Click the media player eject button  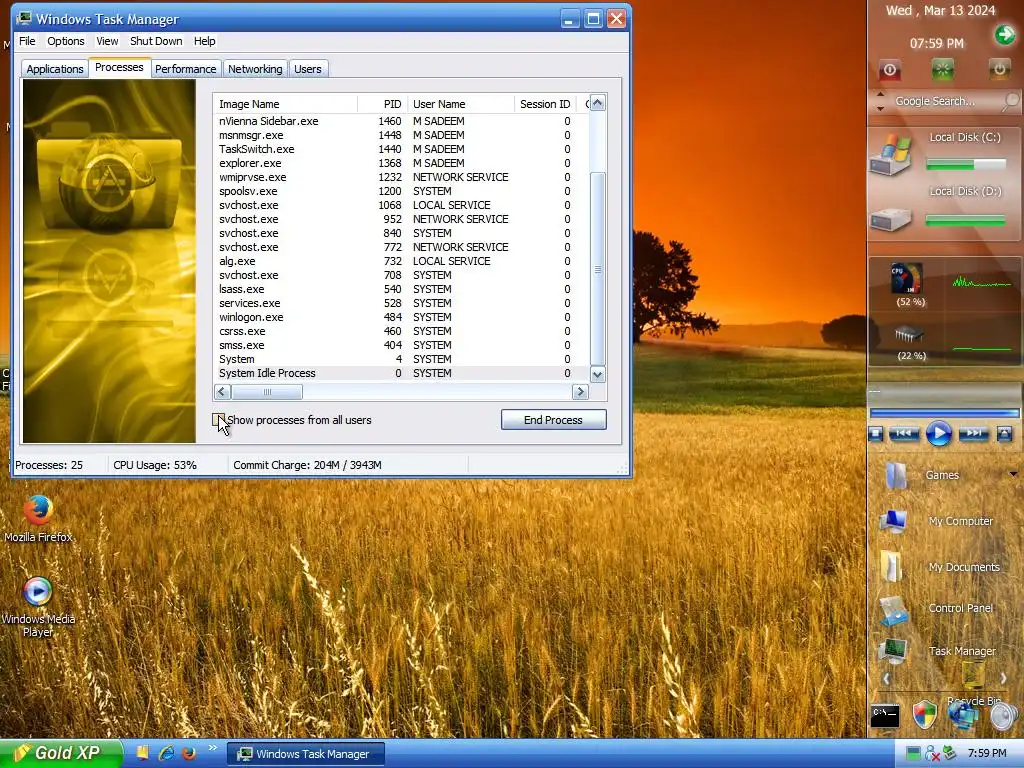point(1004,434)
